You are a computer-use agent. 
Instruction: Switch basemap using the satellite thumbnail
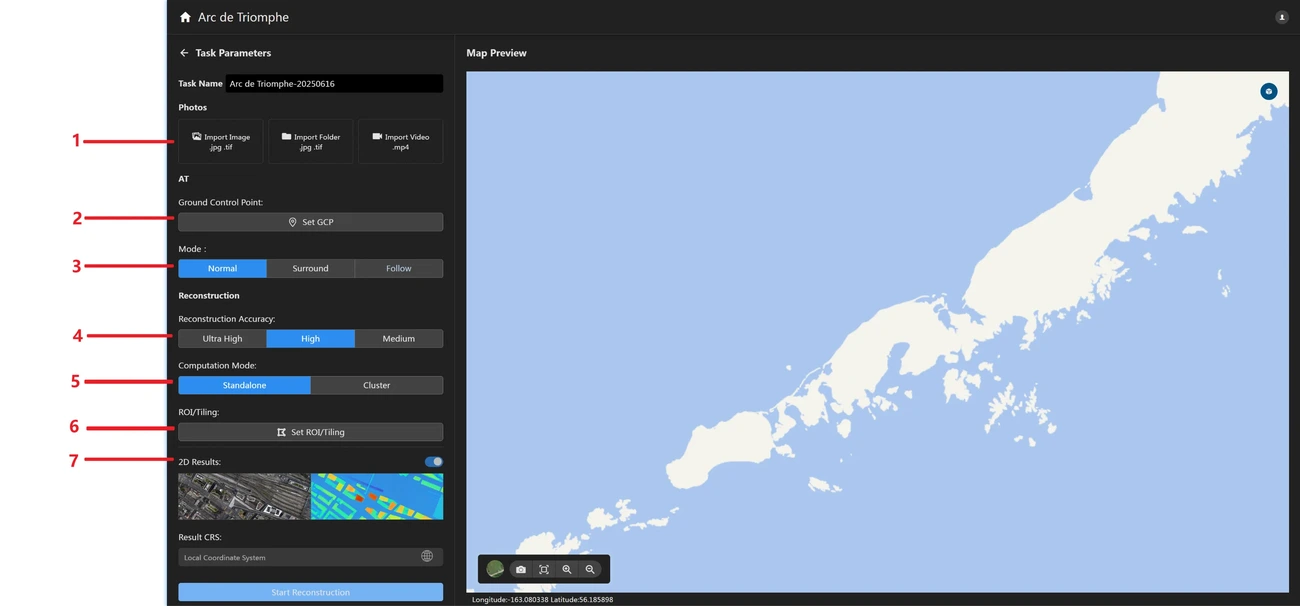click(x=495, y=569)
